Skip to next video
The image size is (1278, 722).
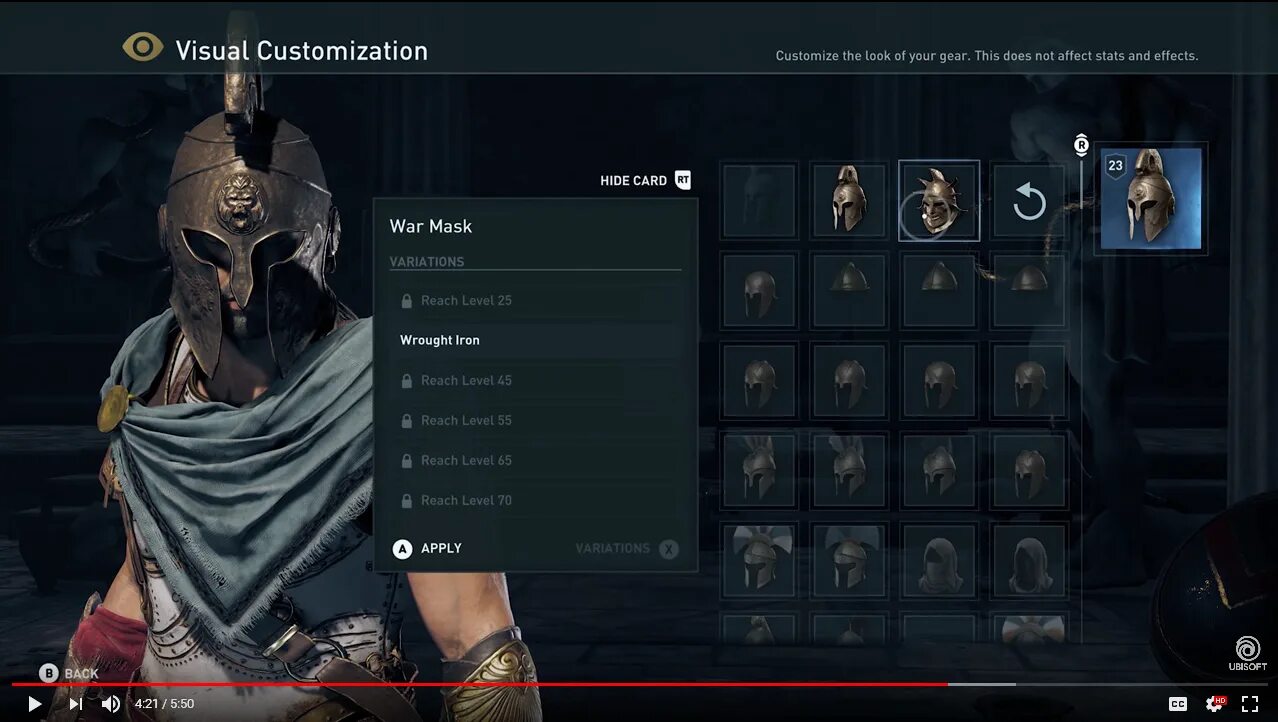click(75, 704)
